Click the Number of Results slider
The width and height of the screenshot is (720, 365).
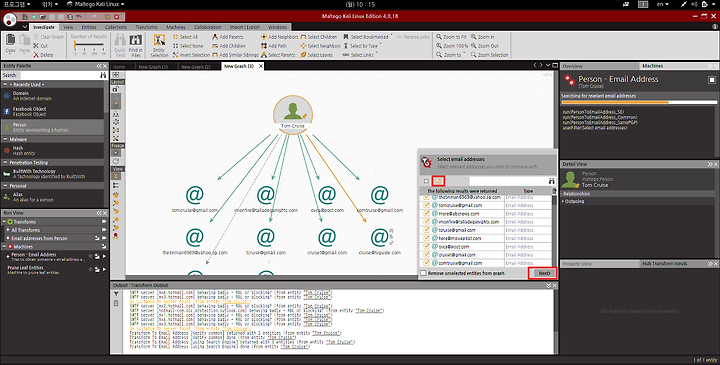89,45
